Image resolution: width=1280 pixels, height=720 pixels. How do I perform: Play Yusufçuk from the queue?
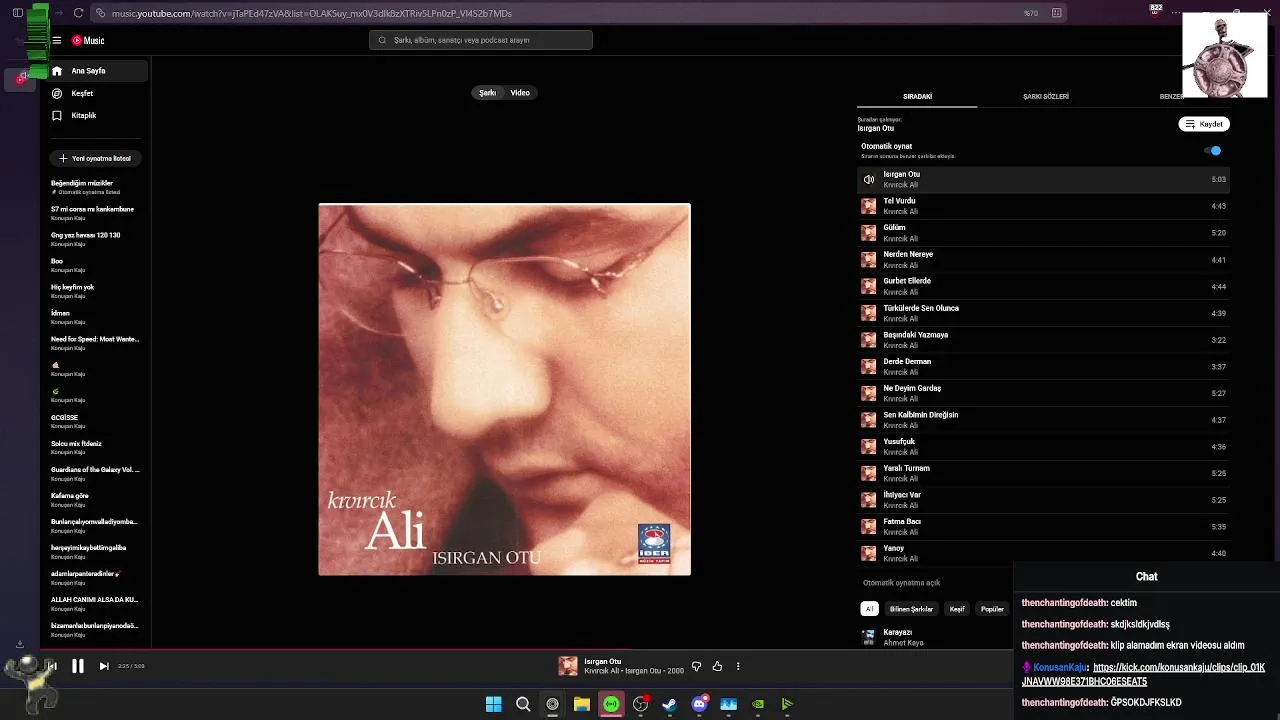pos(1043,447)
